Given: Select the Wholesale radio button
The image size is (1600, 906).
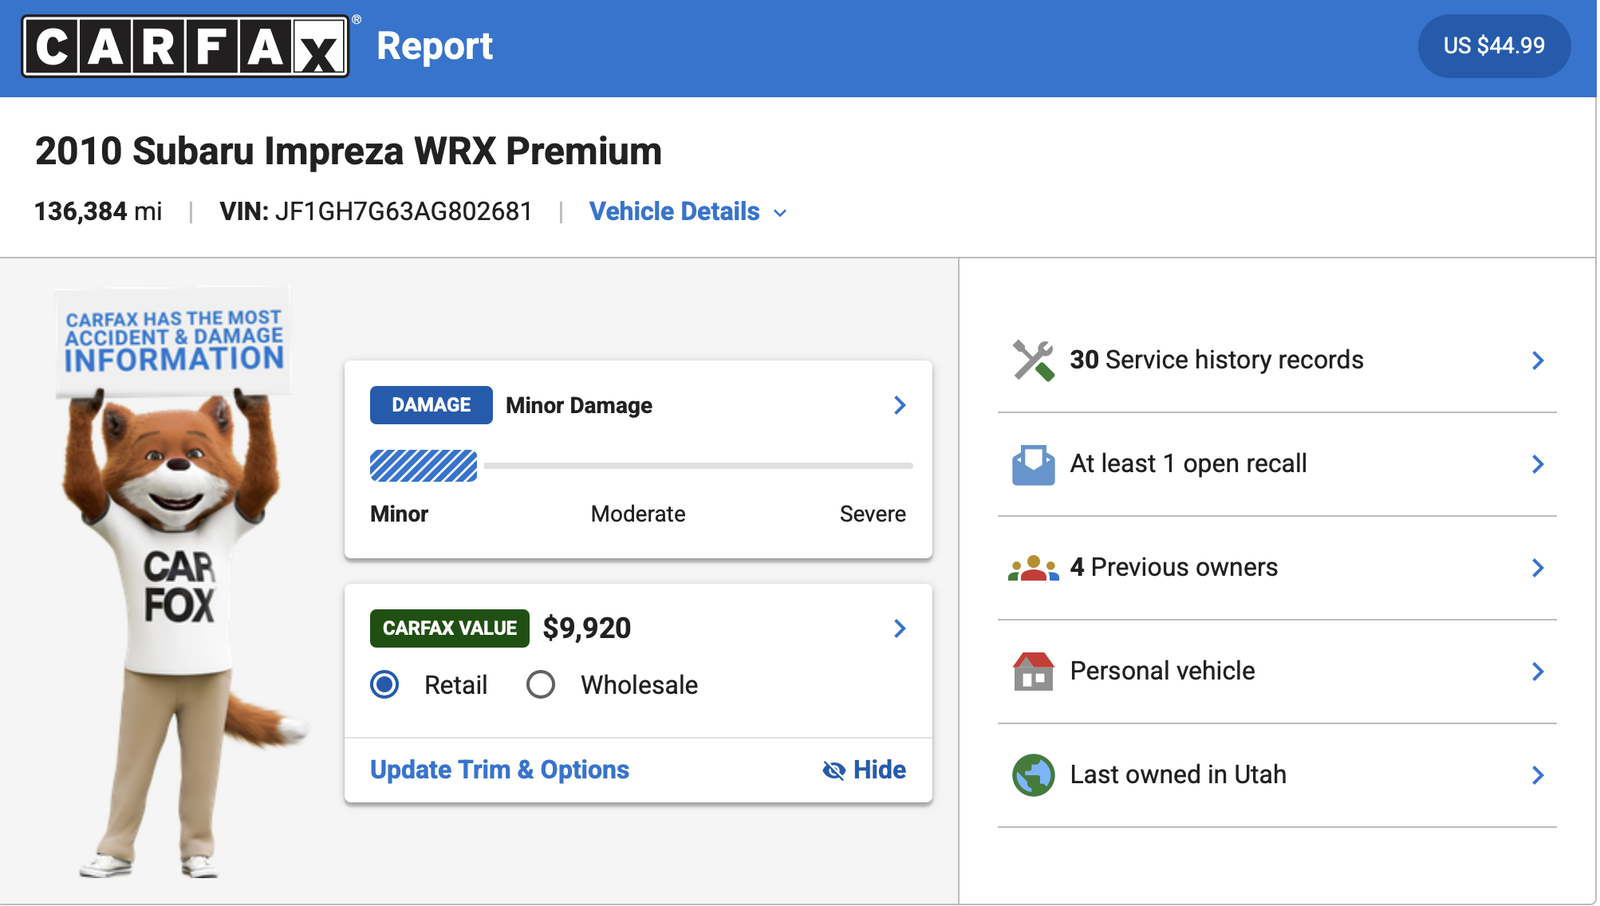Looking at the screenshot, I should tap(541, 685).
